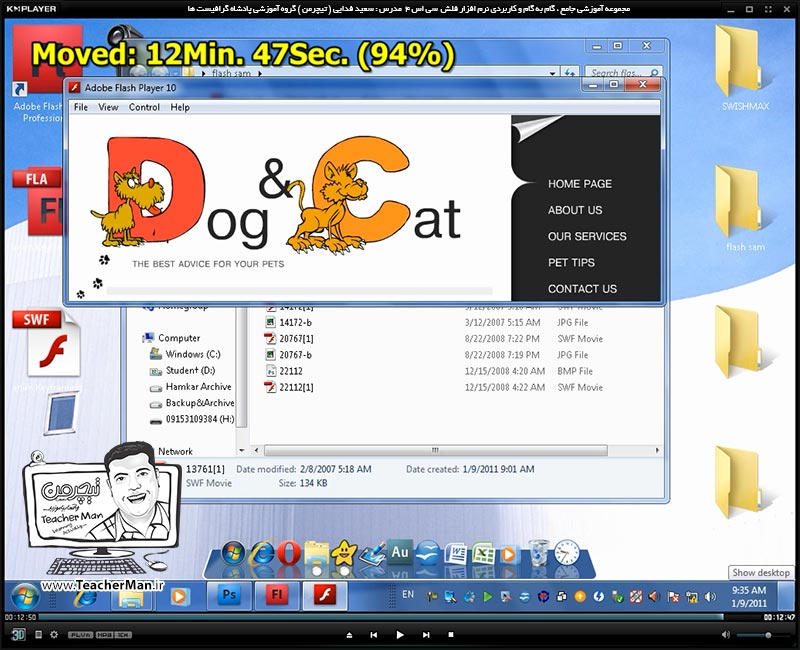Click Explorer horizontal scrollbar thumb
Image resolution: width=800 pixels, height=650 pixels.
(435, 451)
